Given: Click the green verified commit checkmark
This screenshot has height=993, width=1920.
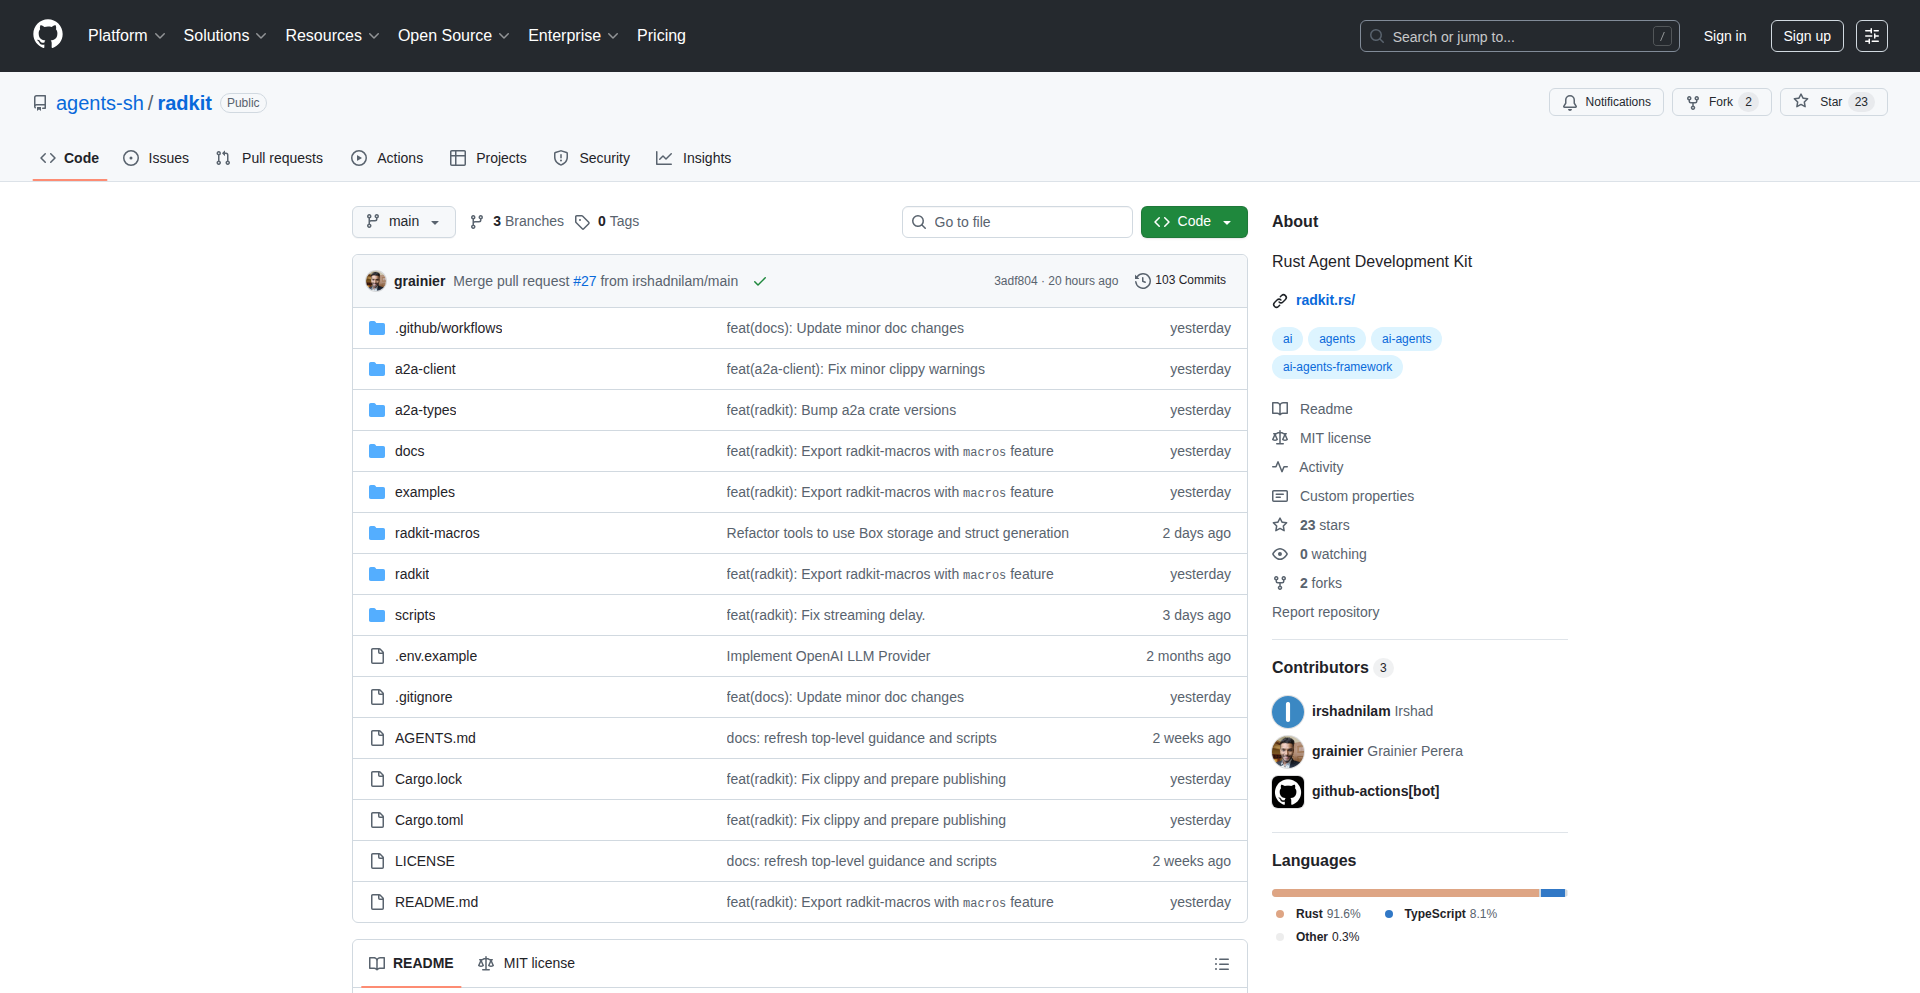Looking at the screenshot, I should click(x=760, y=281).
